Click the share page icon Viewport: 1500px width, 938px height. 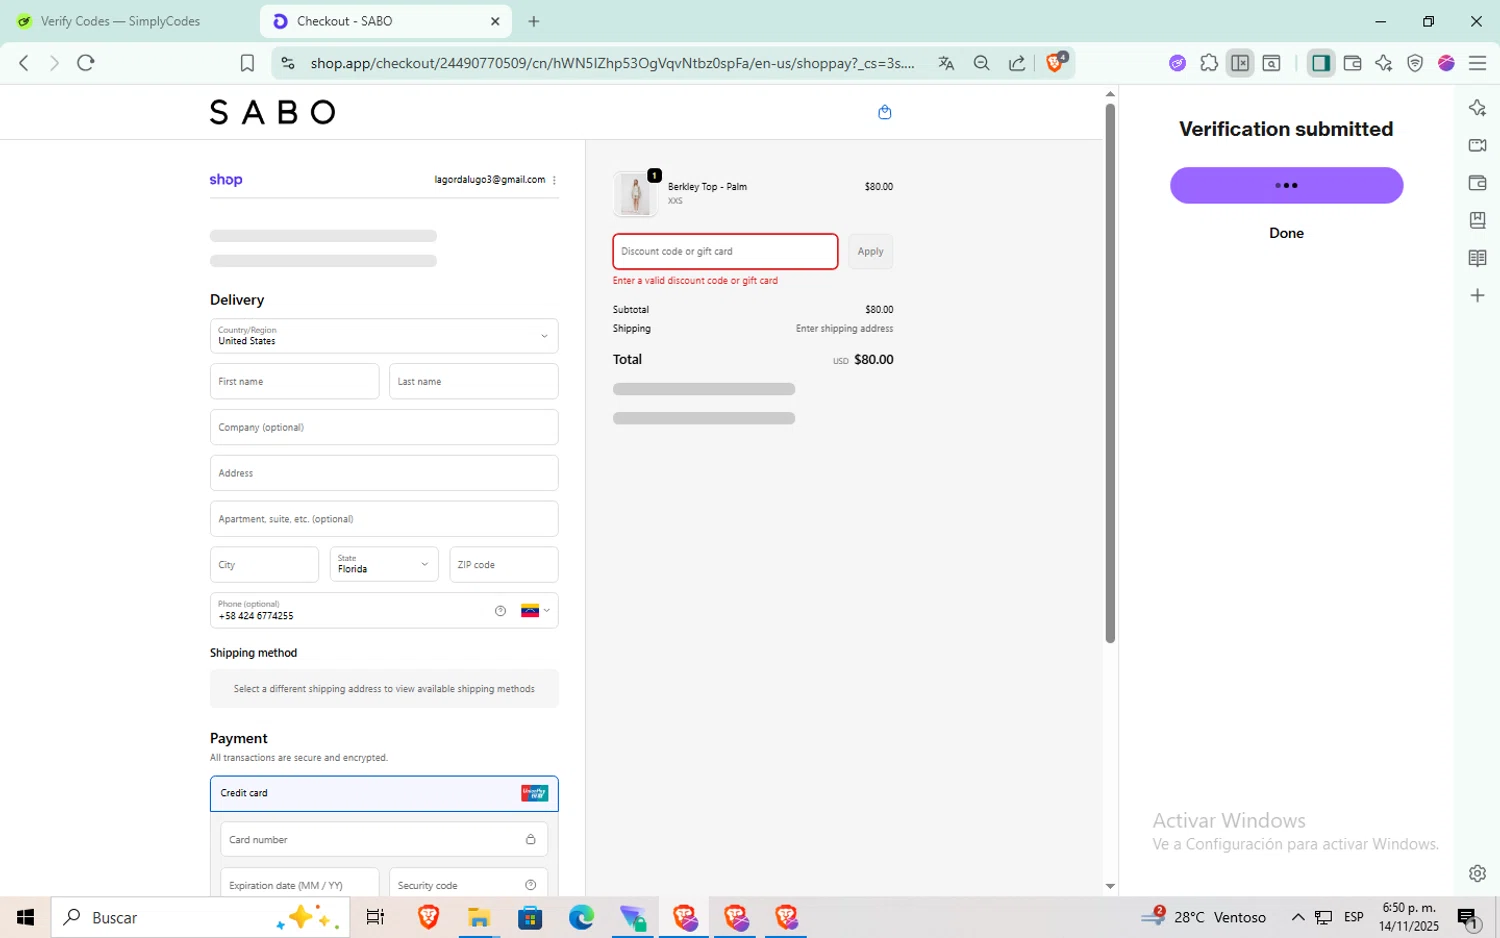[x=1017, y=63]
